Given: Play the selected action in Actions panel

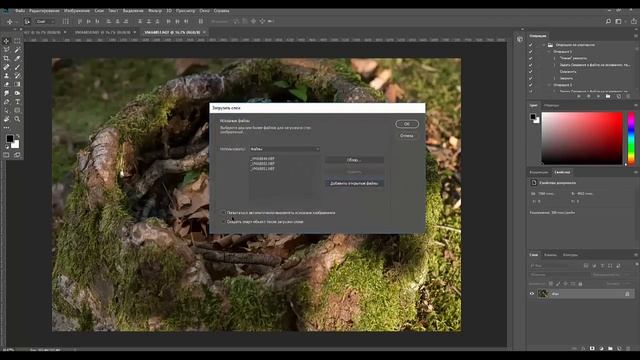Looking at the screenshot, I should tap(598, 96).
